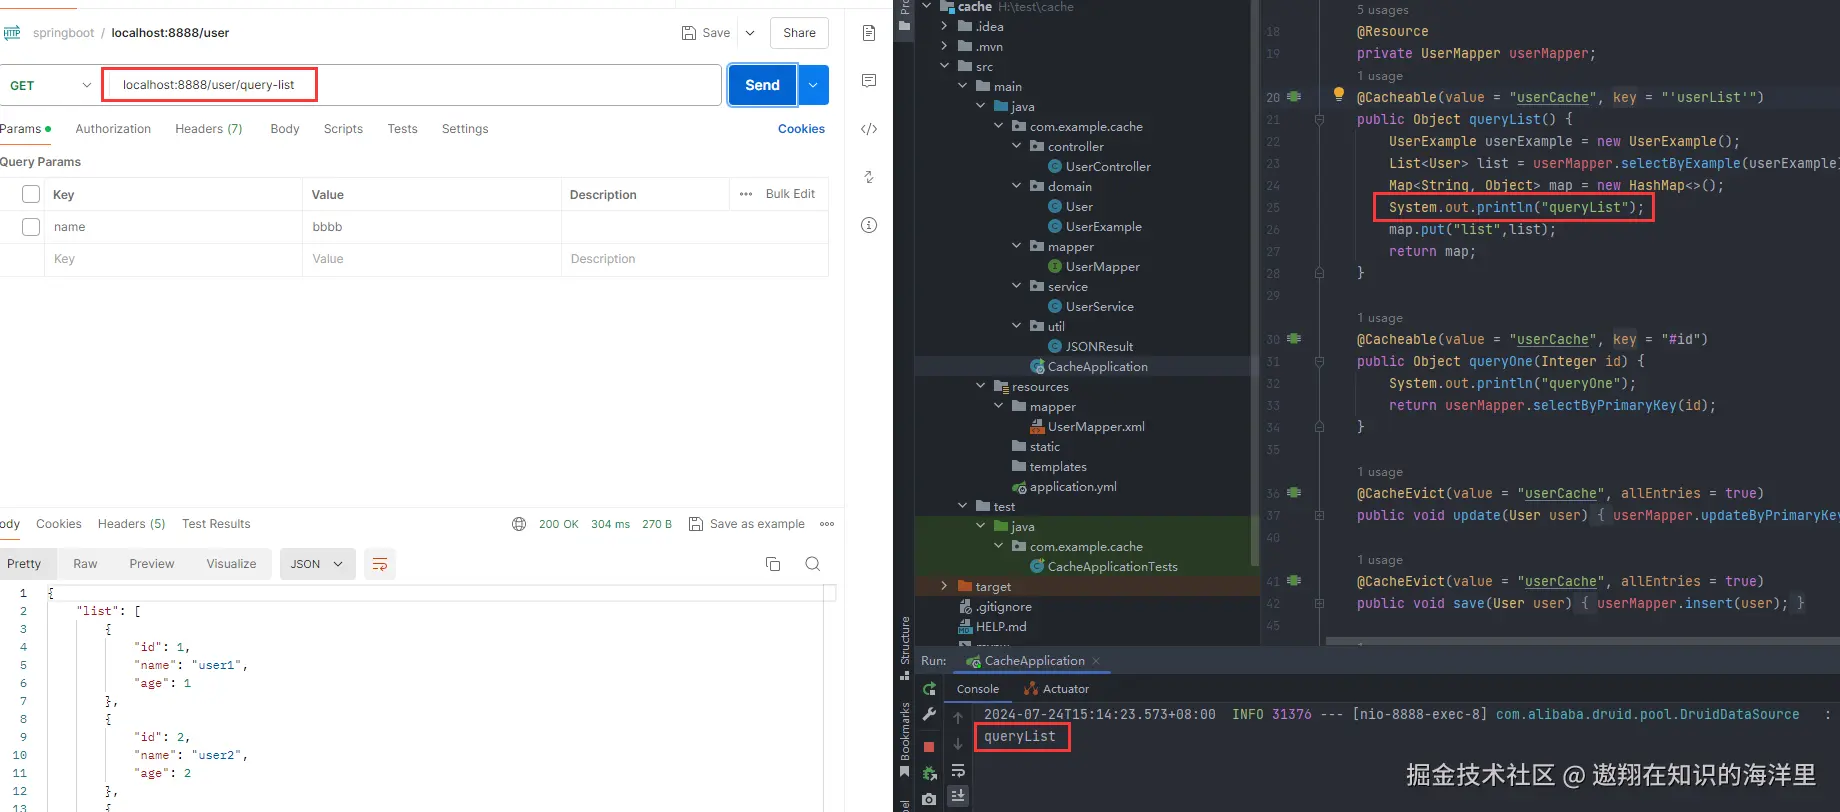
Task: Open response Headers (5) tab
Action: [x=131, y=524]
